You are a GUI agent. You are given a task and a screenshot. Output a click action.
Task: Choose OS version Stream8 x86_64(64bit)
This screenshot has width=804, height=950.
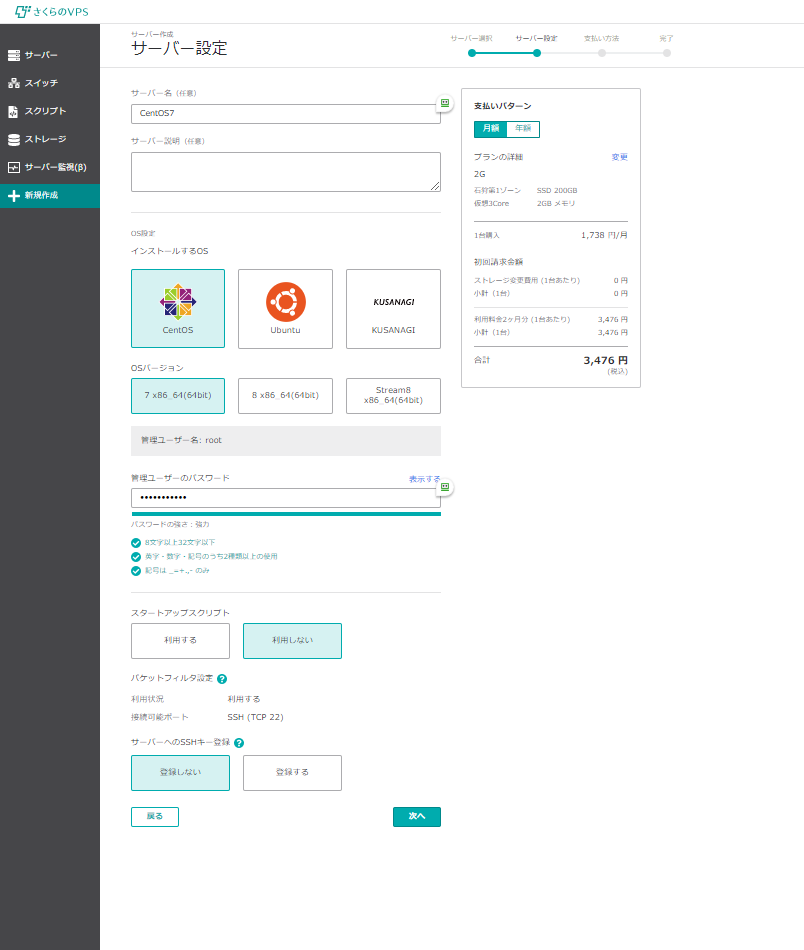pyautogui.click(x=393, y=395)
